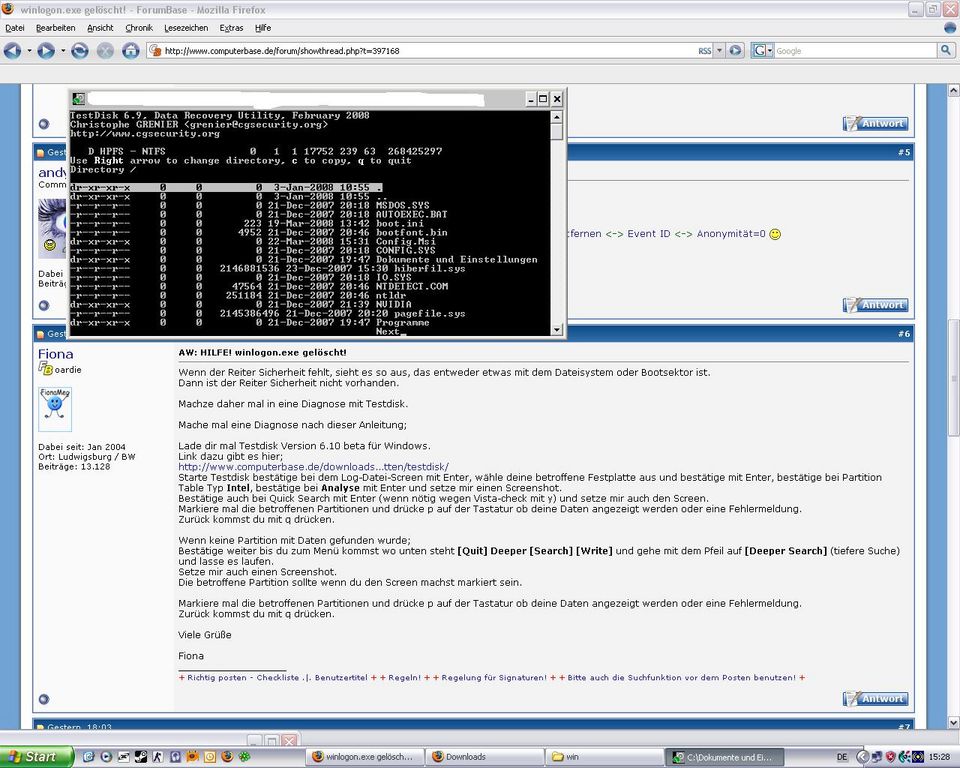Open the Chronik menu
Screen dimensions: 960x768
(138, 28)
